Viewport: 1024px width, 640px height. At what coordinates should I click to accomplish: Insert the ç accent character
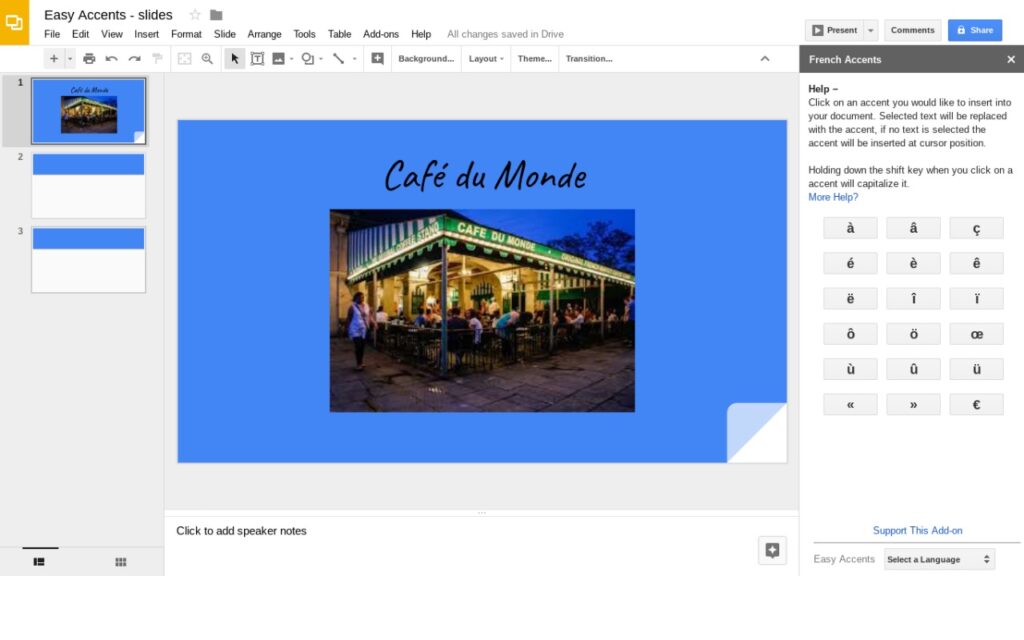click(x=976, y=227)
